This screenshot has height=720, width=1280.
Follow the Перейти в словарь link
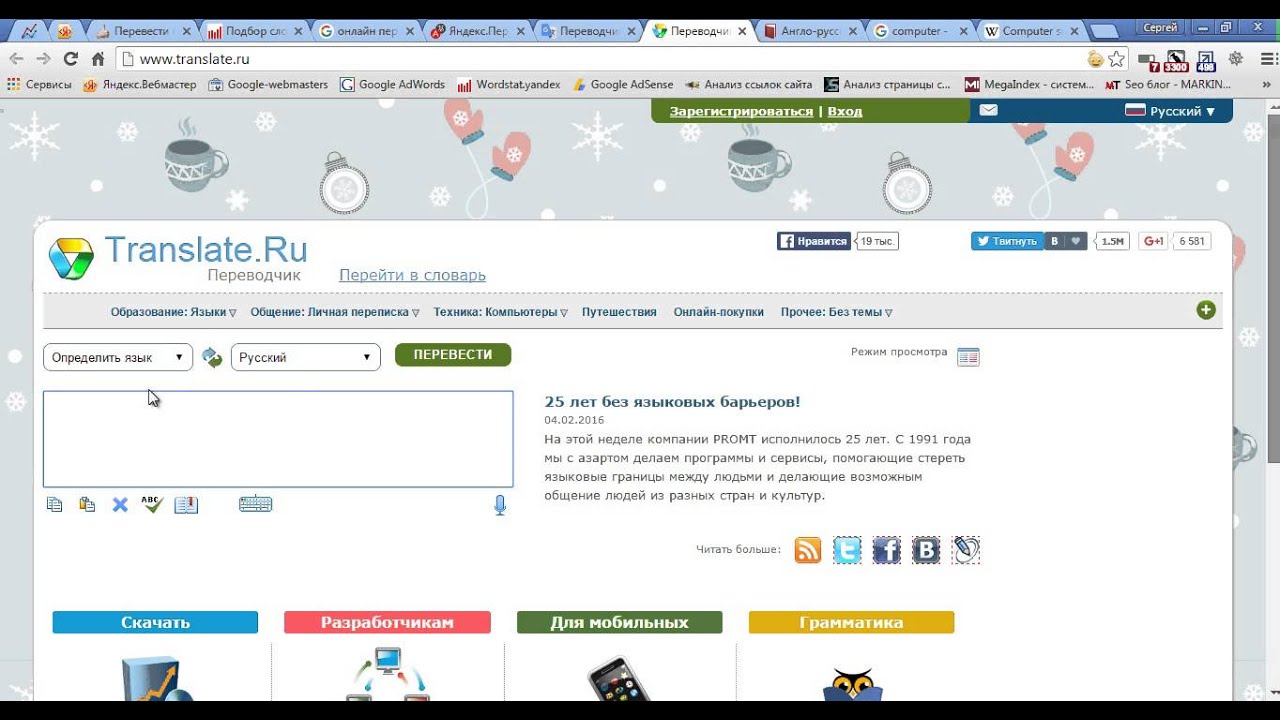coord(412,275)
